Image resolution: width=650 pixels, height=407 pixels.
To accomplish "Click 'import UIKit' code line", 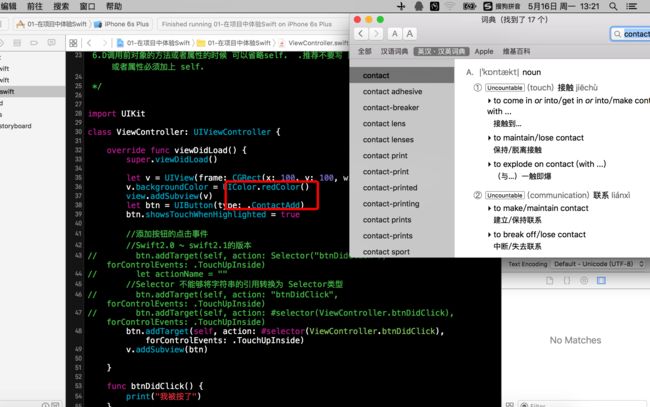I will point(116,114).
